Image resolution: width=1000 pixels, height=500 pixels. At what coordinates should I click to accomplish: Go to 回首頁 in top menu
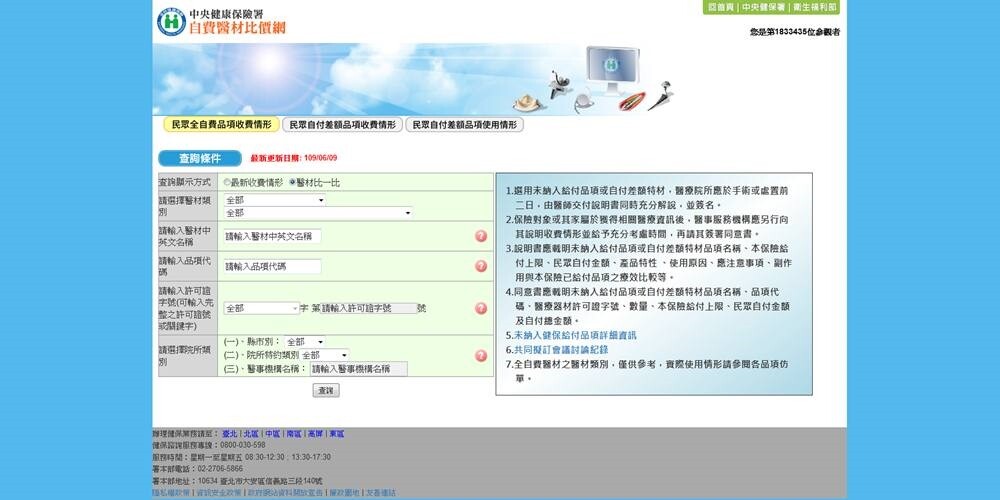click(x=721, y=7)
